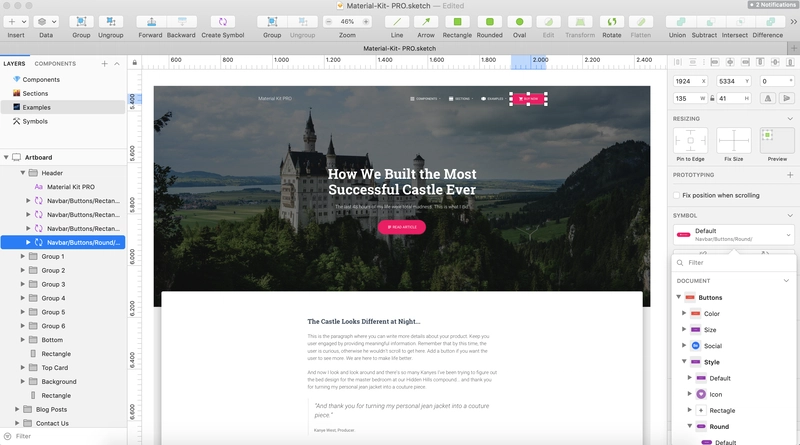
Task: Add a prototyping link plus icon
Action: point(790,175)
